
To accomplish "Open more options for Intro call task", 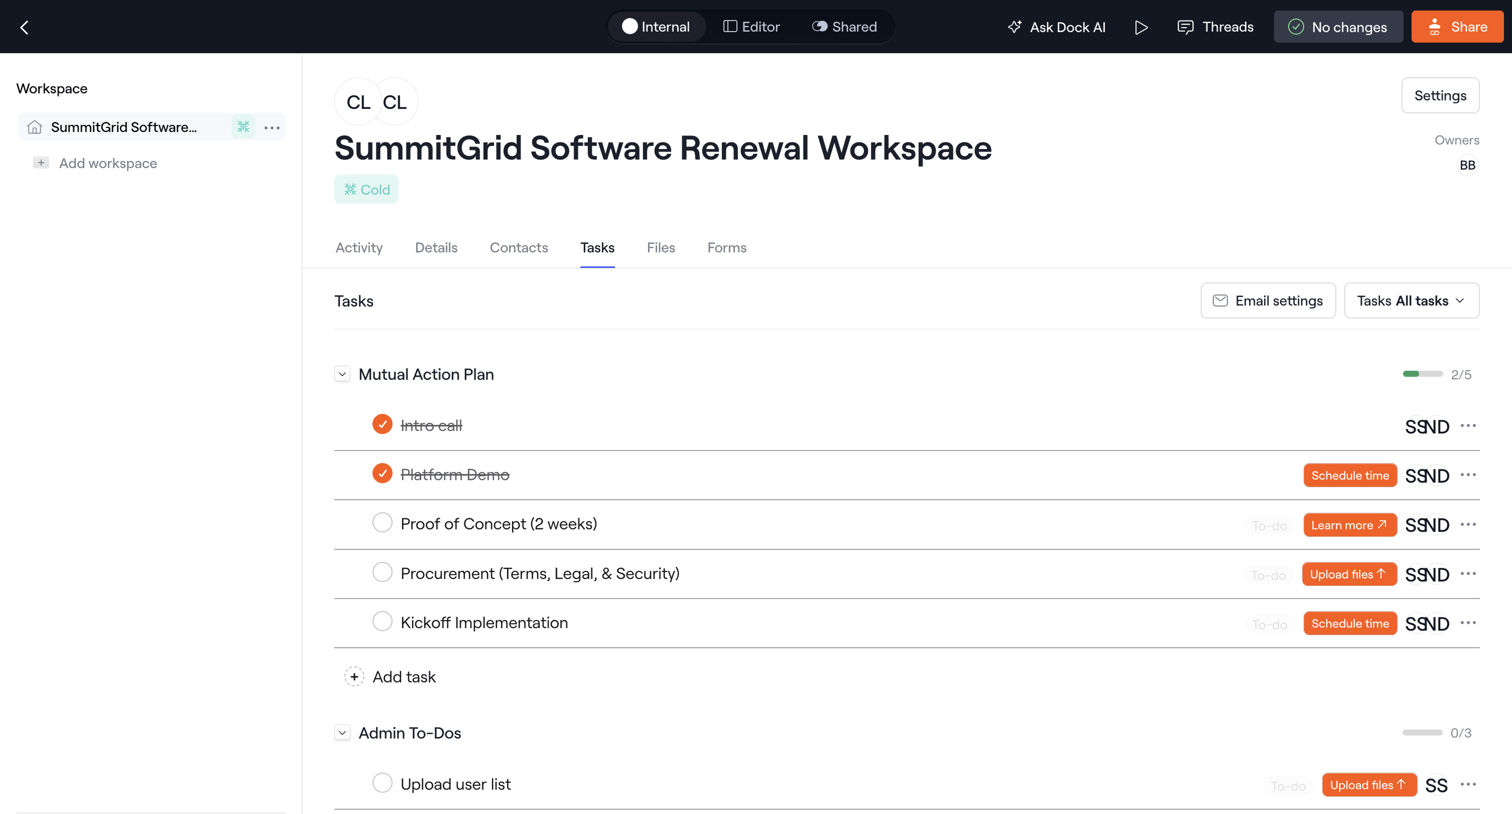I will (1468, 426).
